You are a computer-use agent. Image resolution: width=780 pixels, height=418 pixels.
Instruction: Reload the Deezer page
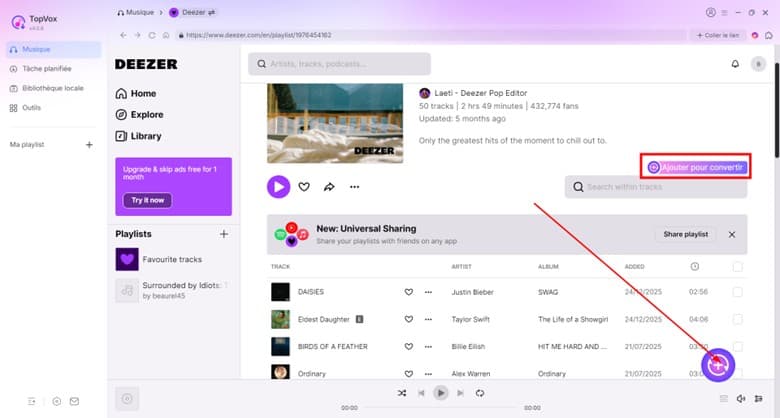(152, 35)
